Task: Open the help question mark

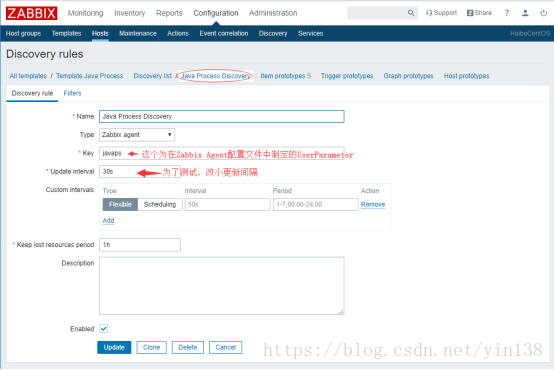Action: coord(507,13)
